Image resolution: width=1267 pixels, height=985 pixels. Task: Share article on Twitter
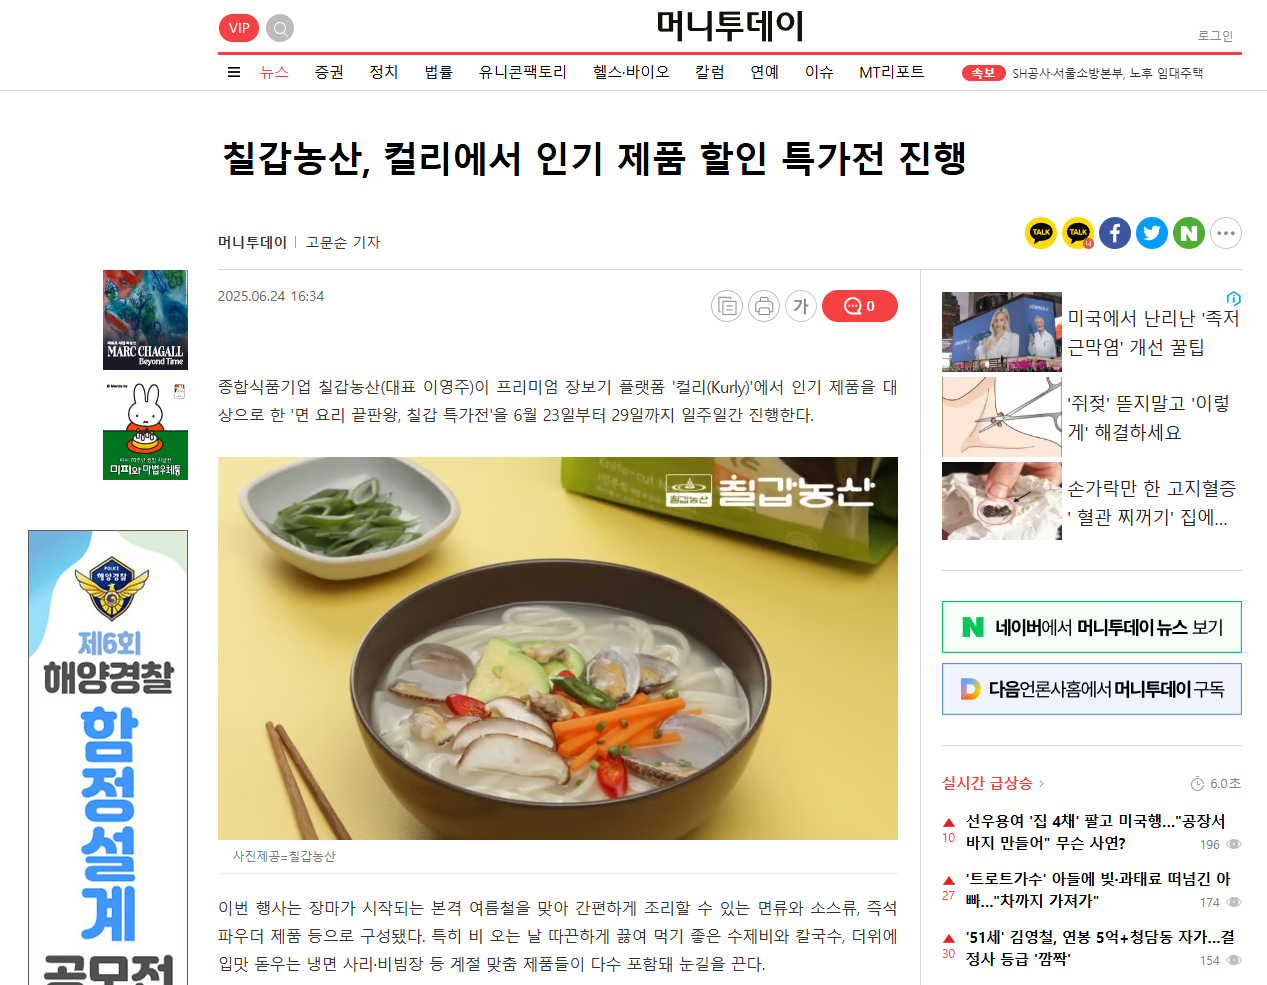1152,233
